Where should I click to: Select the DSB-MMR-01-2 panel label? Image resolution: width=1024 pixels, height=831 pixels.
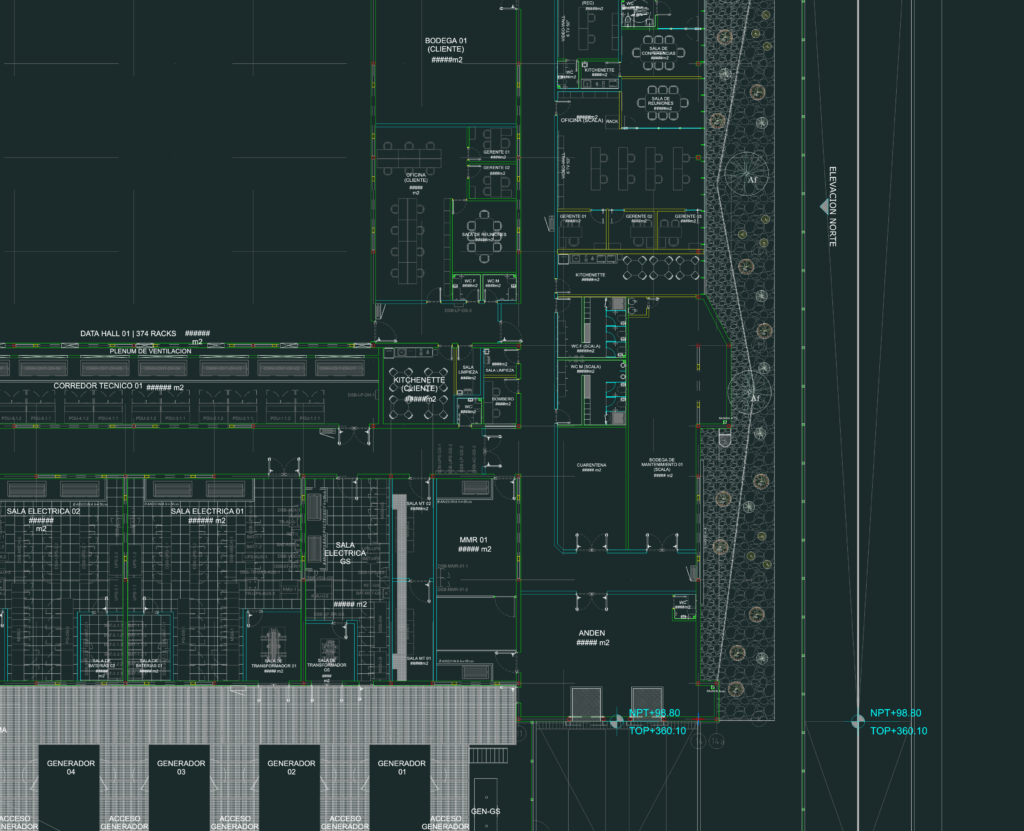(x=453, y=589)
